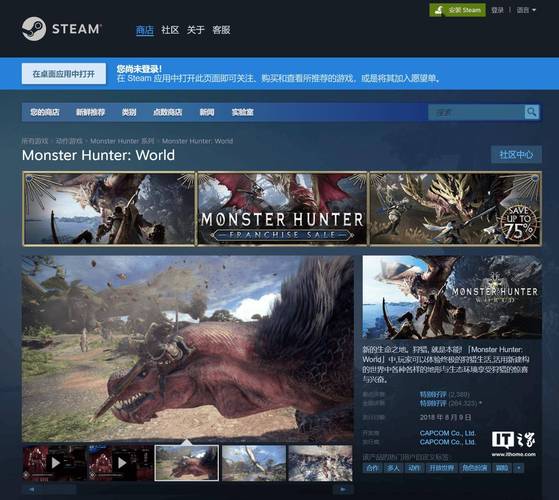Screen dimensions: 559x500
Task: Click the 您尚未登录! notice heading
Action: (139, 68)
